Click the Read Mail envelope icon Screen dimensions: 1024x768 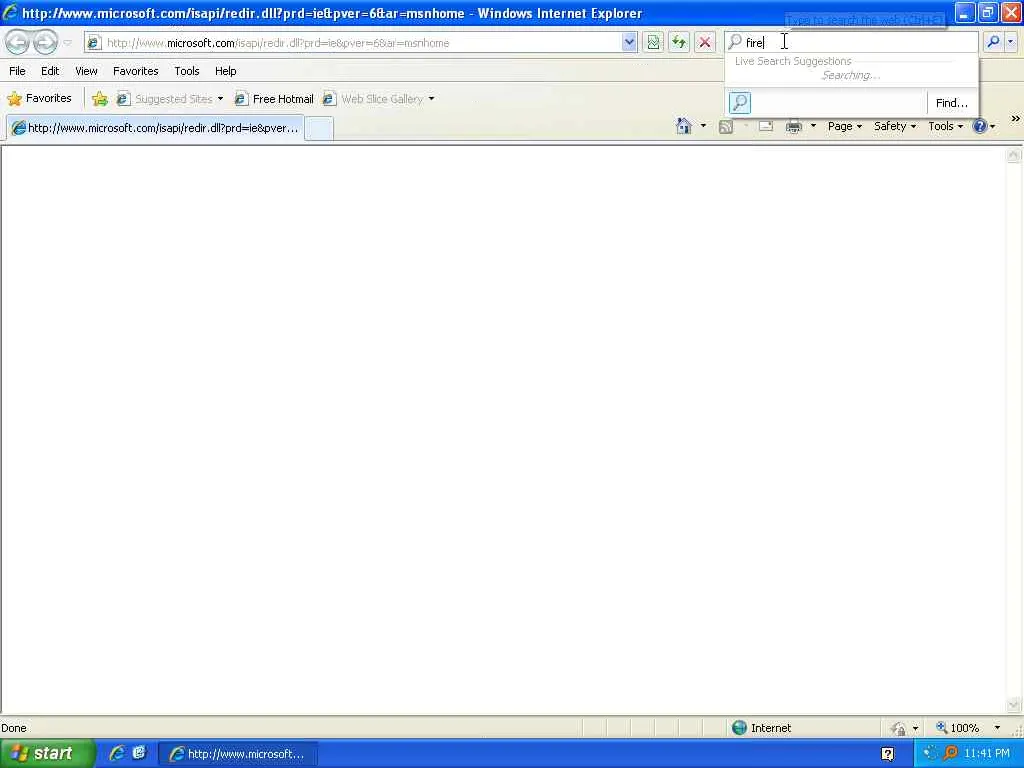click(x=765, y=126)
